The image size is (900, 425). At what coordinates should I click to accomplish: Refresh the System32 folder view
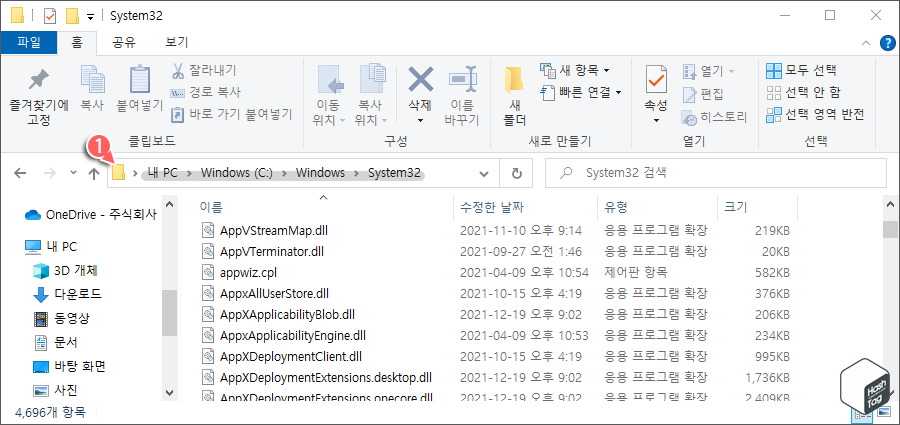pos(517,173)
